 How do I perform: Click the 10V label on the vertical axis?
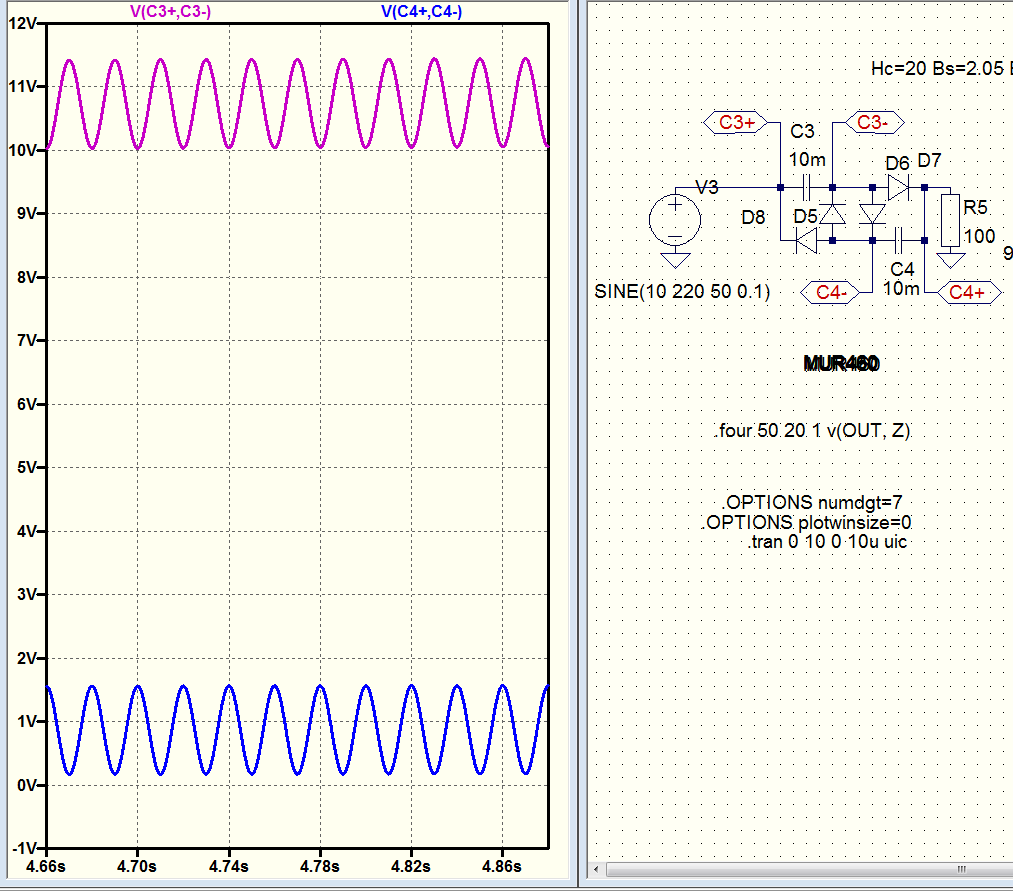(x=23, y=151)
